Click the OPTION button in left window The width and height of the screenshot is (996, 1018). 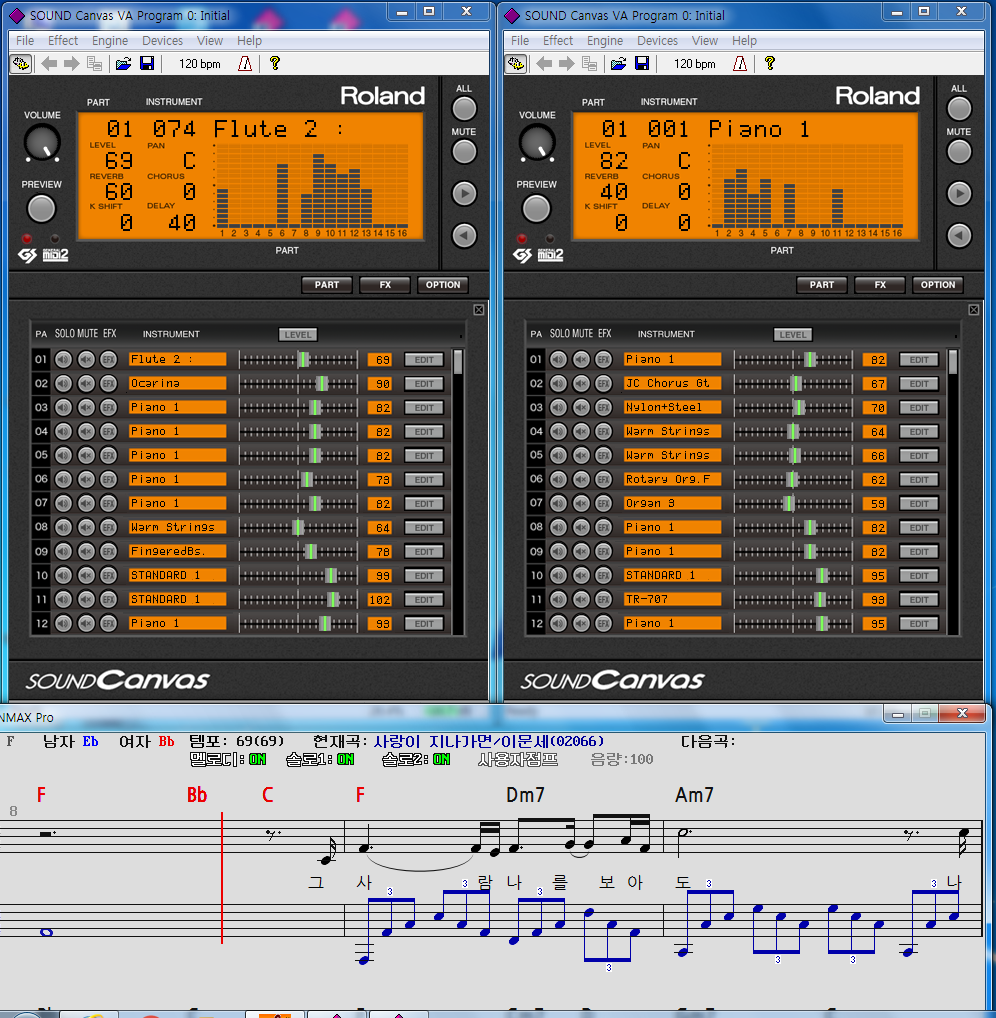pos(443,284)
